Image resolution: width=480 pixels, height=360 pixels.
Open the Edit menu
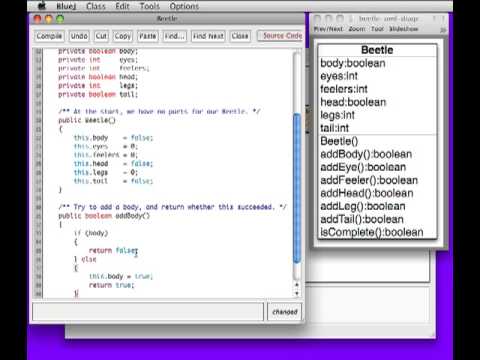[x=122, y=6]
